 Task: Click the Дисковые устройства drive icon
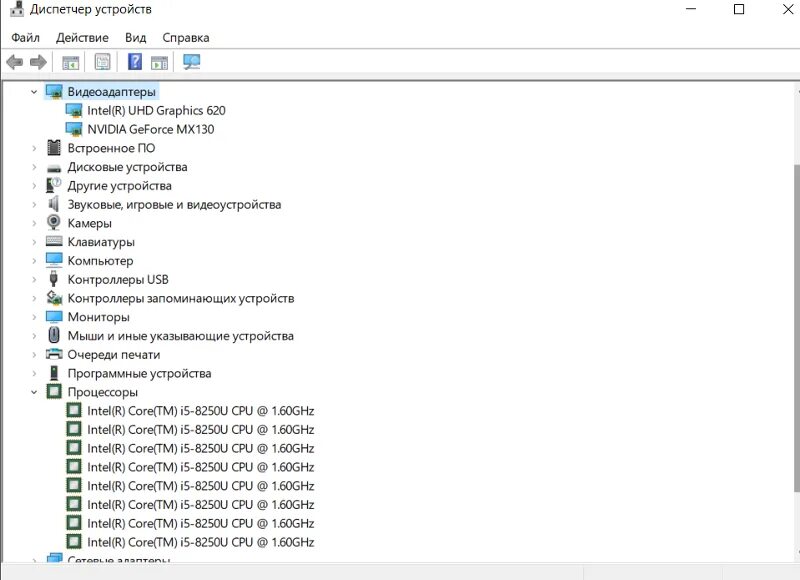(54, 168)
